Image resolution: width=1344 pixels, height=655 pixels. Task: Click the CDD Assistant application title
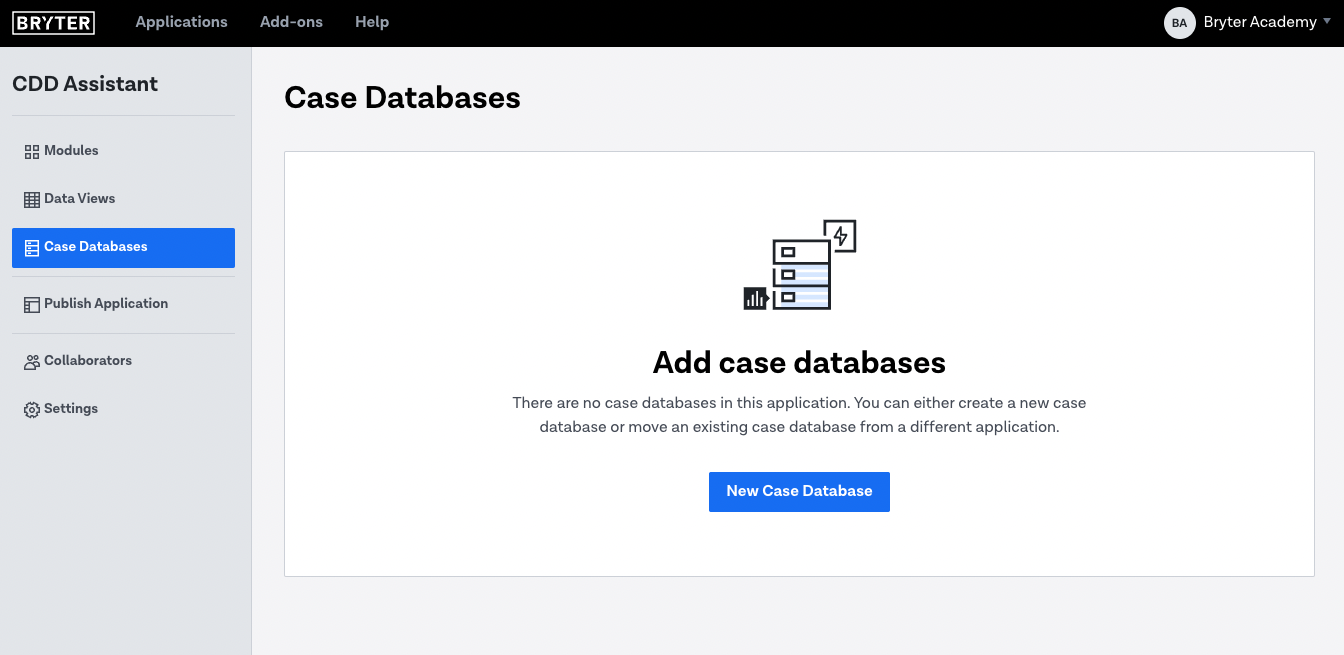[85, 84]
